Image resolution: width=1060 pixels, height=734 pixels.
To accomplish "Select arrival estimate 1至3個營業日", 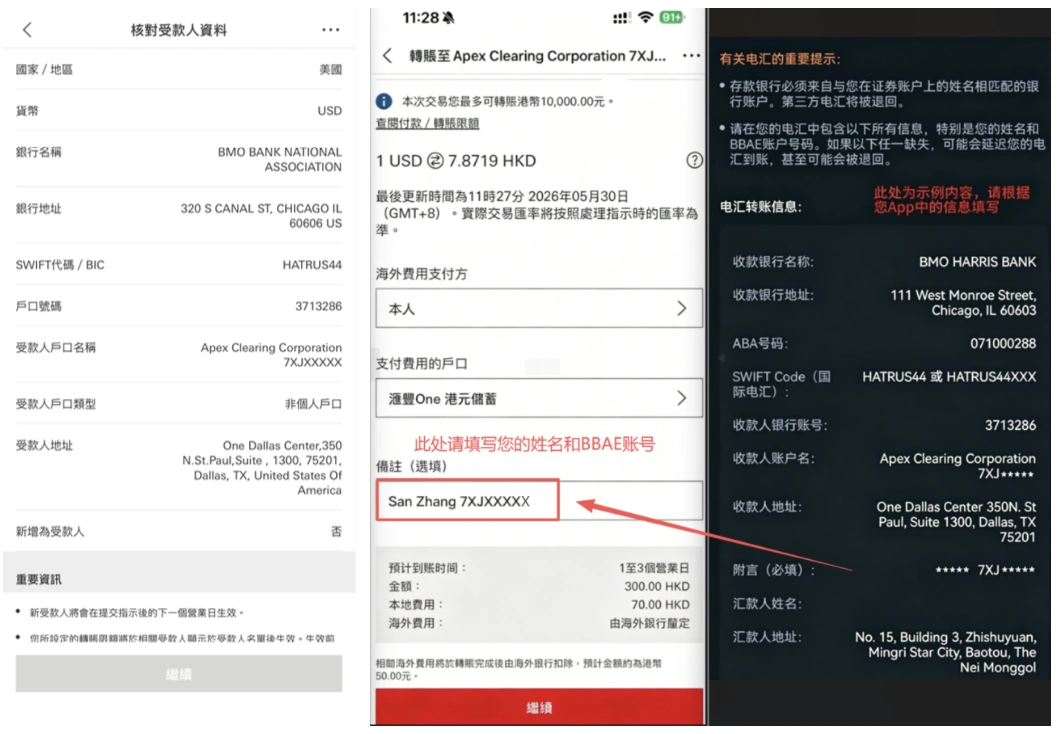I will click(654, 568).
